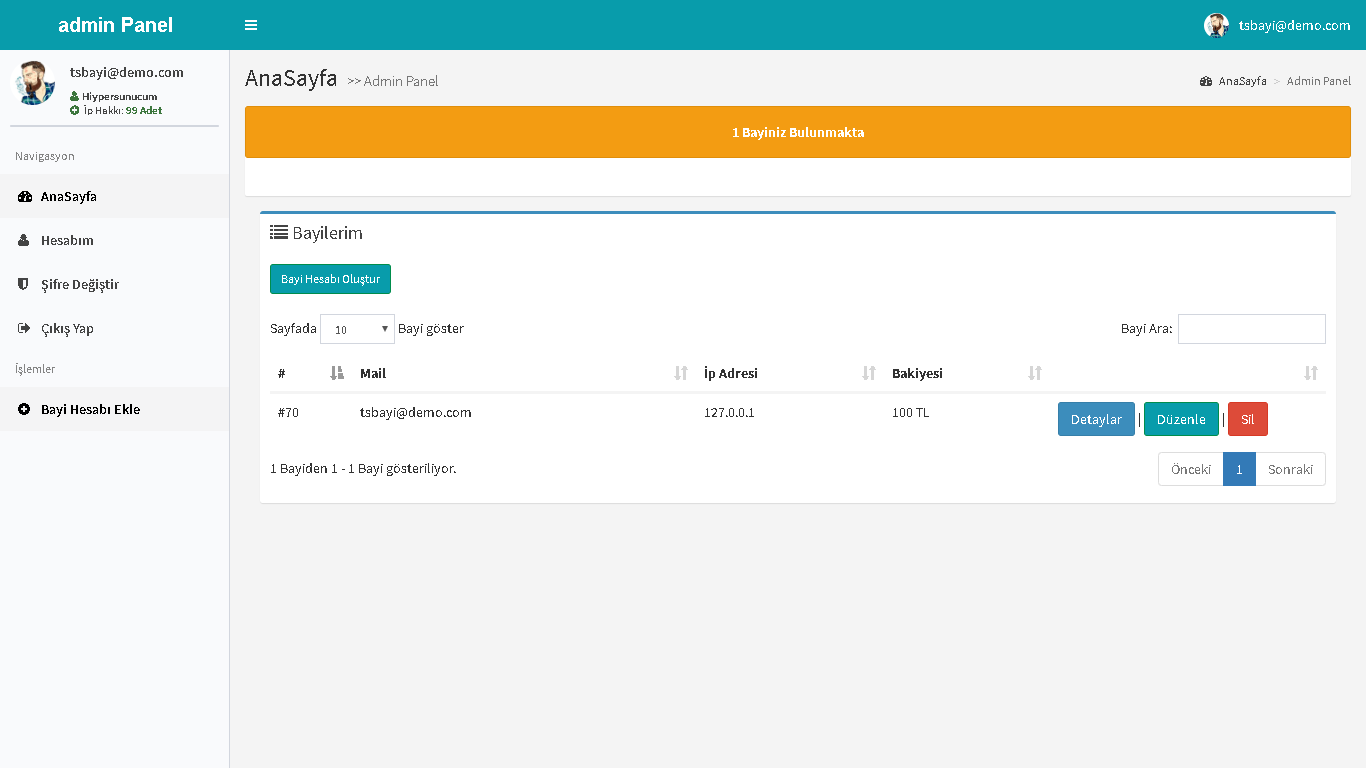The image size is (1366, 768).
Task: Click the blue Detaylar button
Action: click(1096, 419)
